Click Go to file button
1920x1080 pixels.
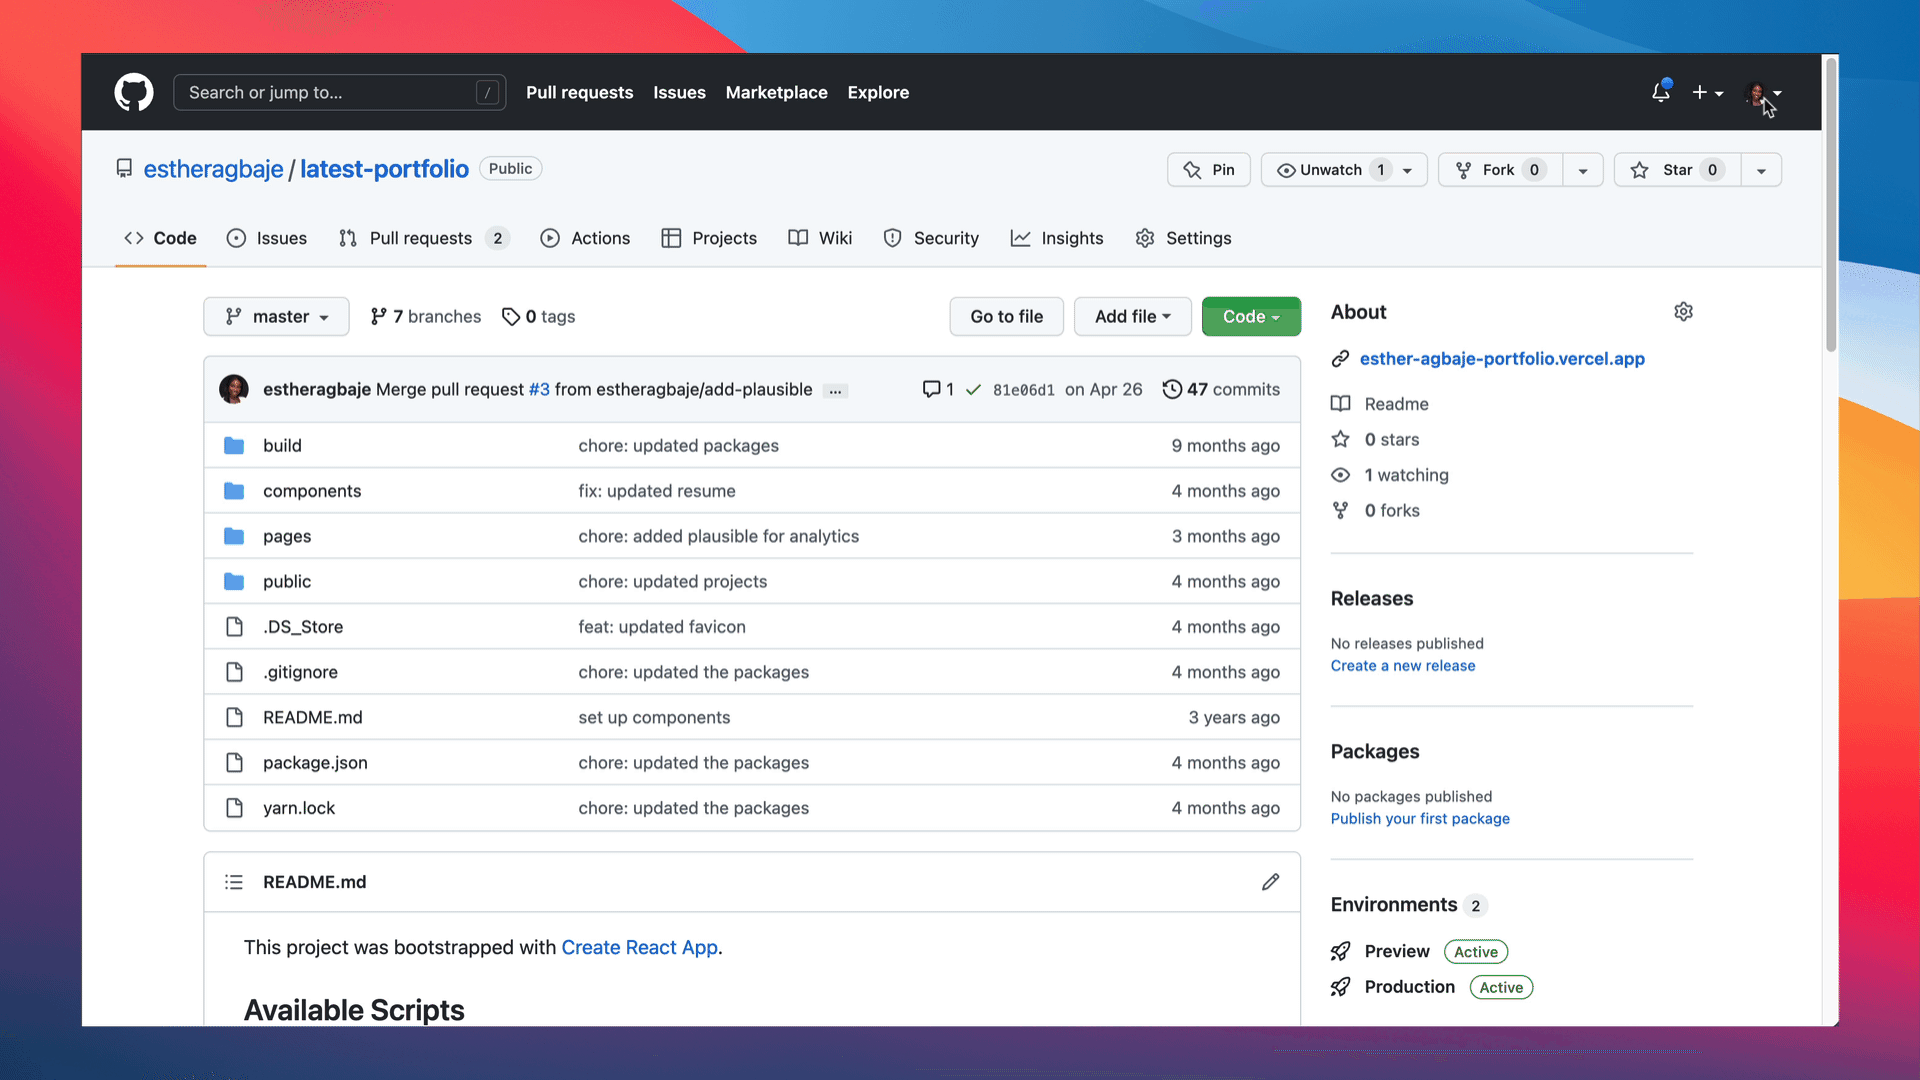click(1006, 316)
